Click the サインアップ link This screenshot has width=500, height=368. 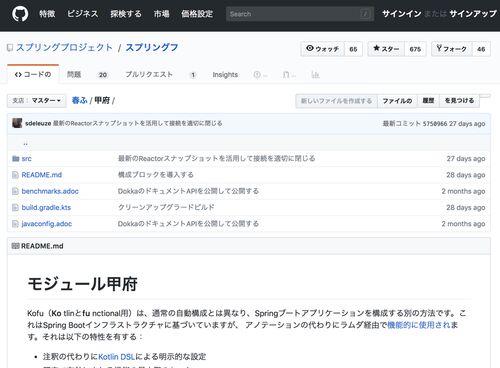tap(473, 14)
